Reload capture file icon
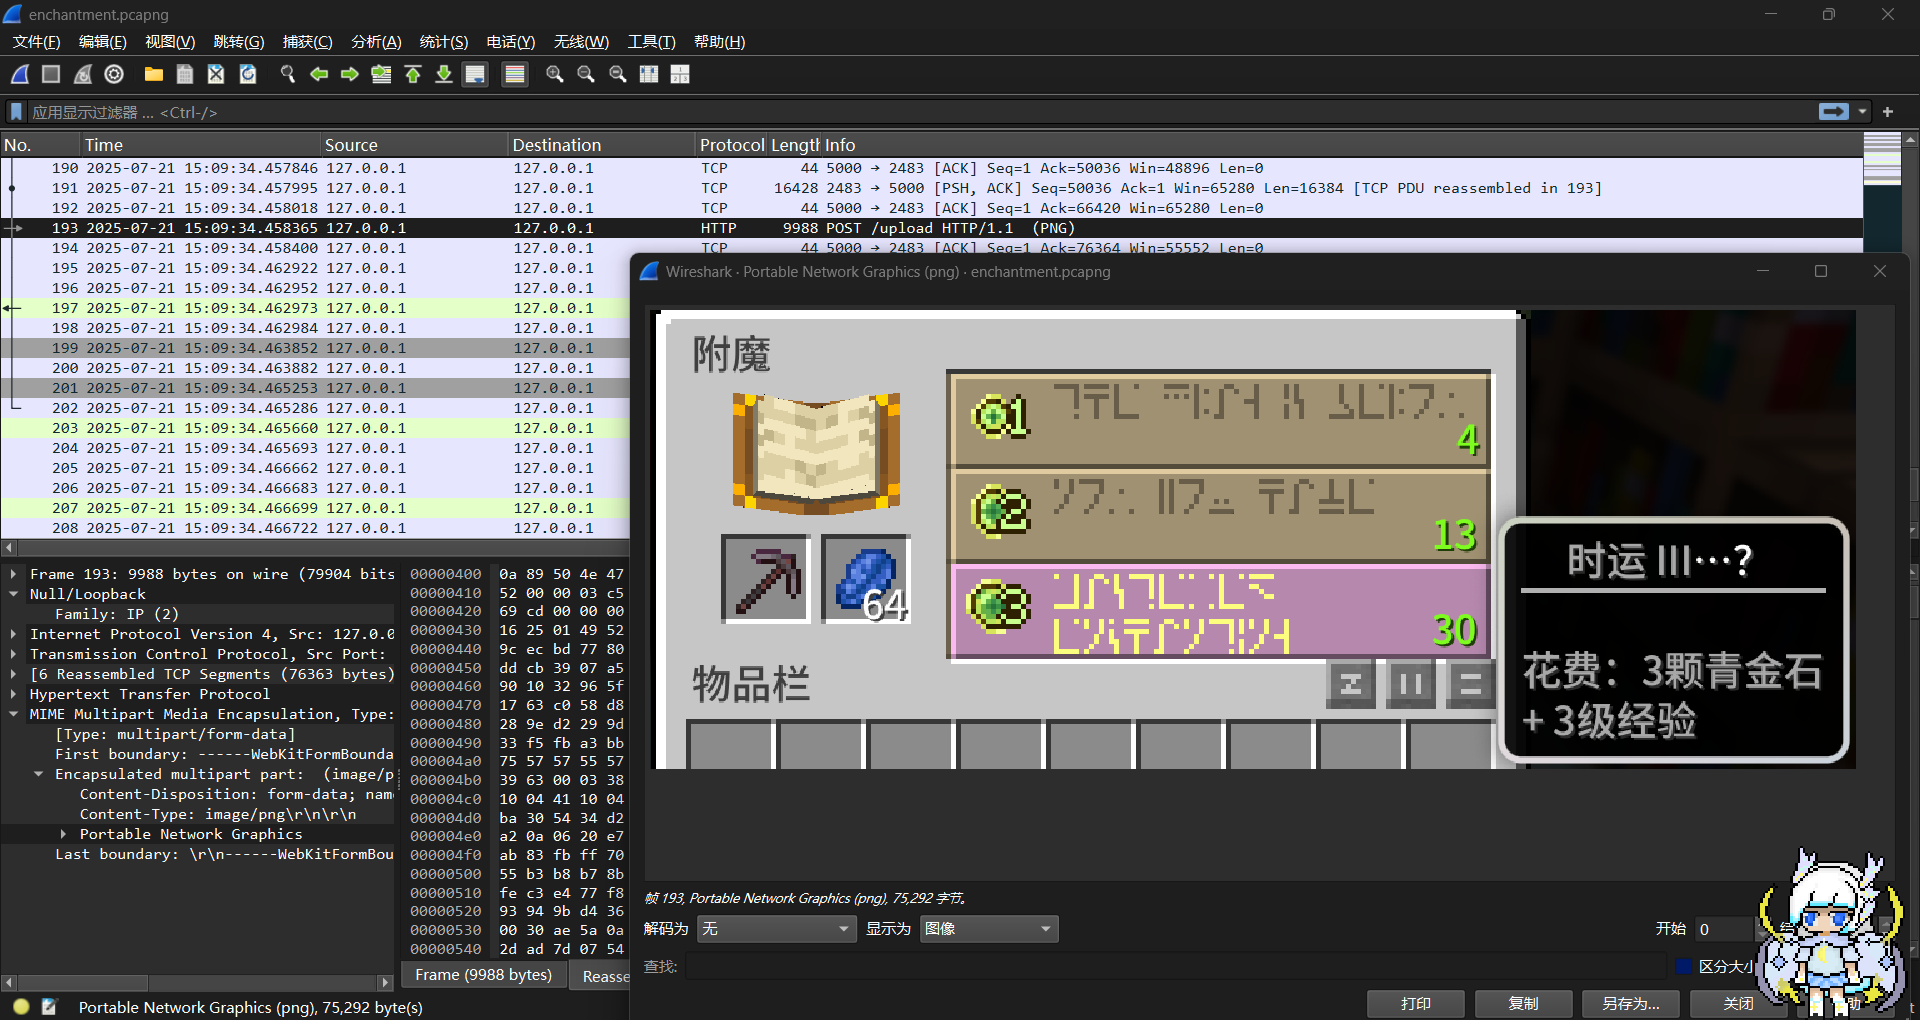 [x=248, y=74]
